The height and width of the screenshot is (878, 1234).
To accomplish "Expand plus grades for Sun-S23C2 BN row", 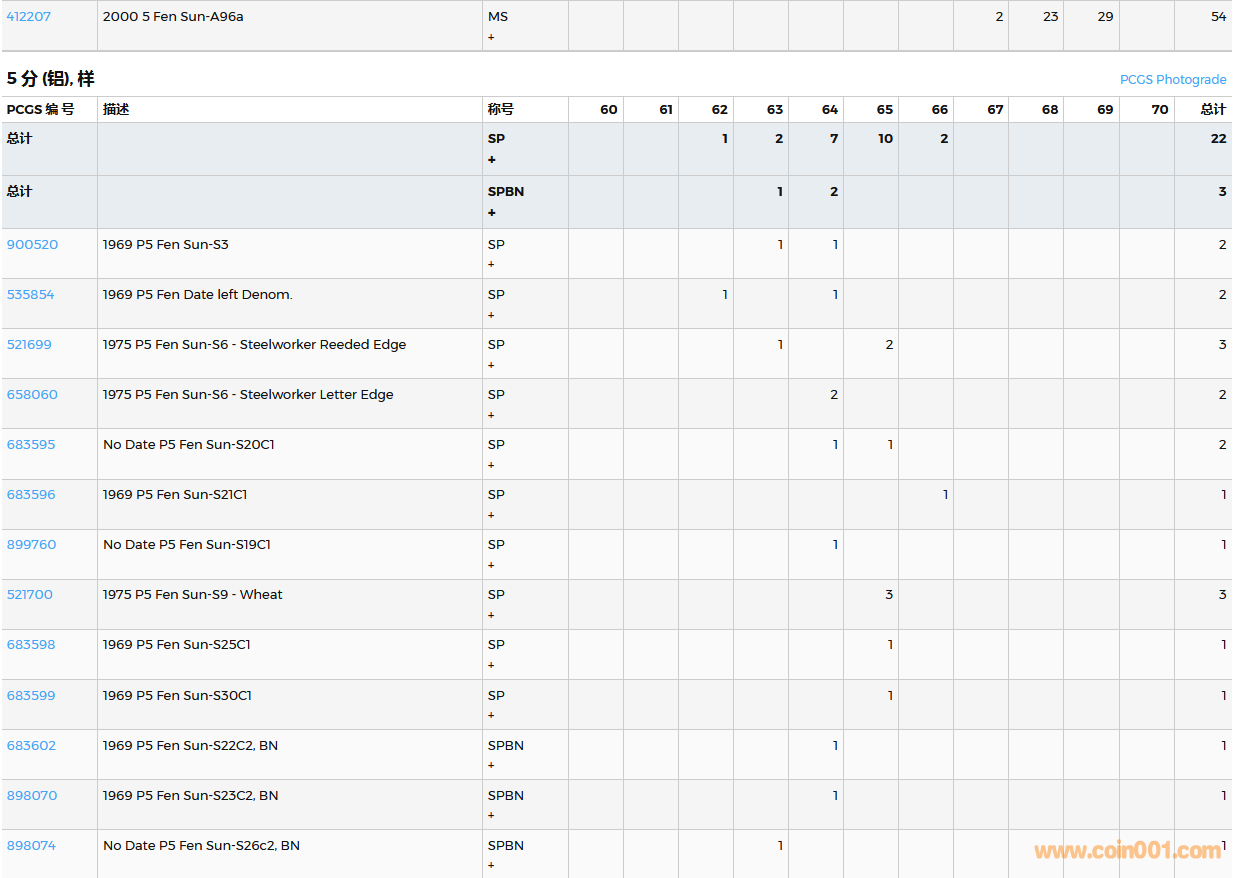I will point(491,815).
